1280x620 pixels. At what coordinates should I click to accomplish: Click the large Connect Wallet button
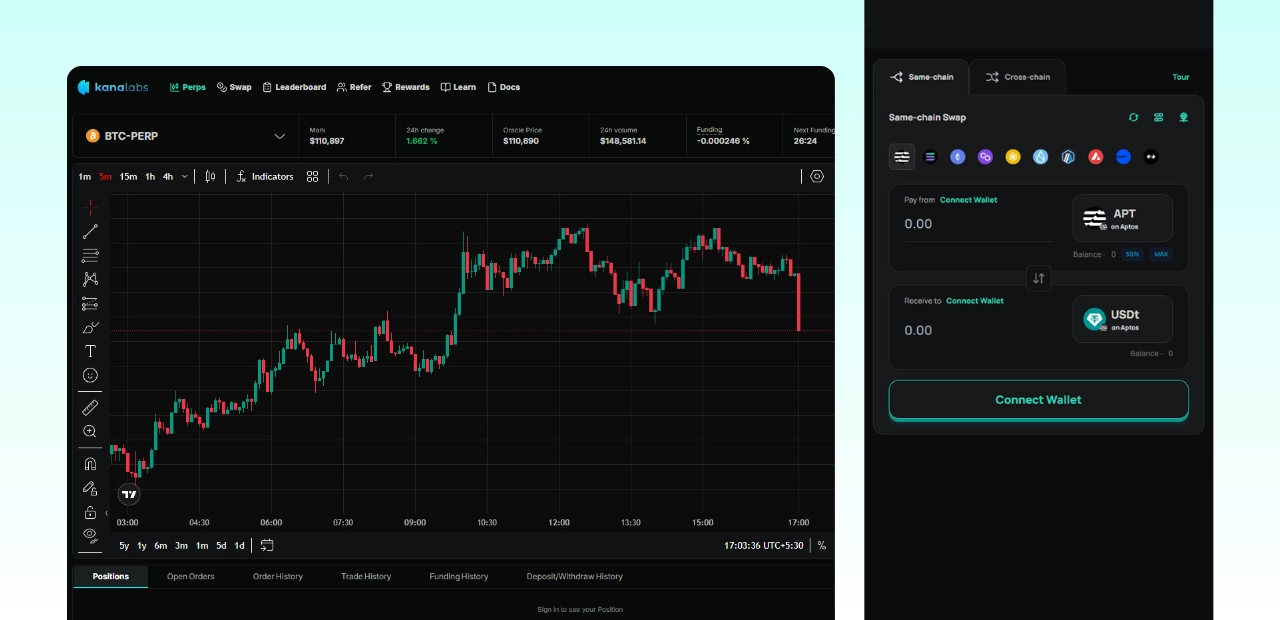coord(1039,400)
